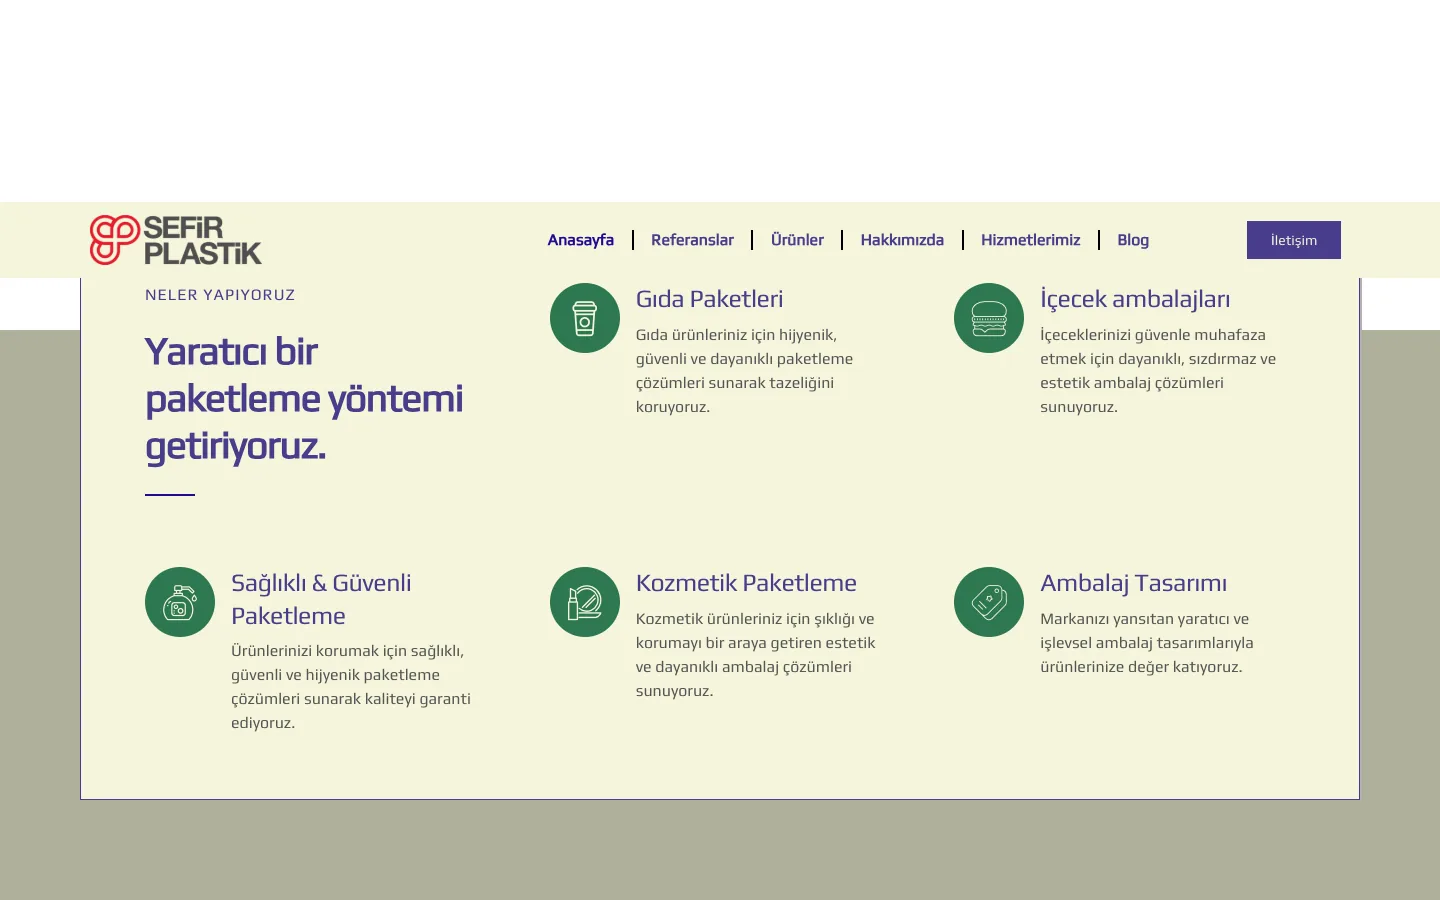The height and width of the screenshot is (900, 1440).
Task: Open the Hakkımızda page
Action: pos(902,240)
